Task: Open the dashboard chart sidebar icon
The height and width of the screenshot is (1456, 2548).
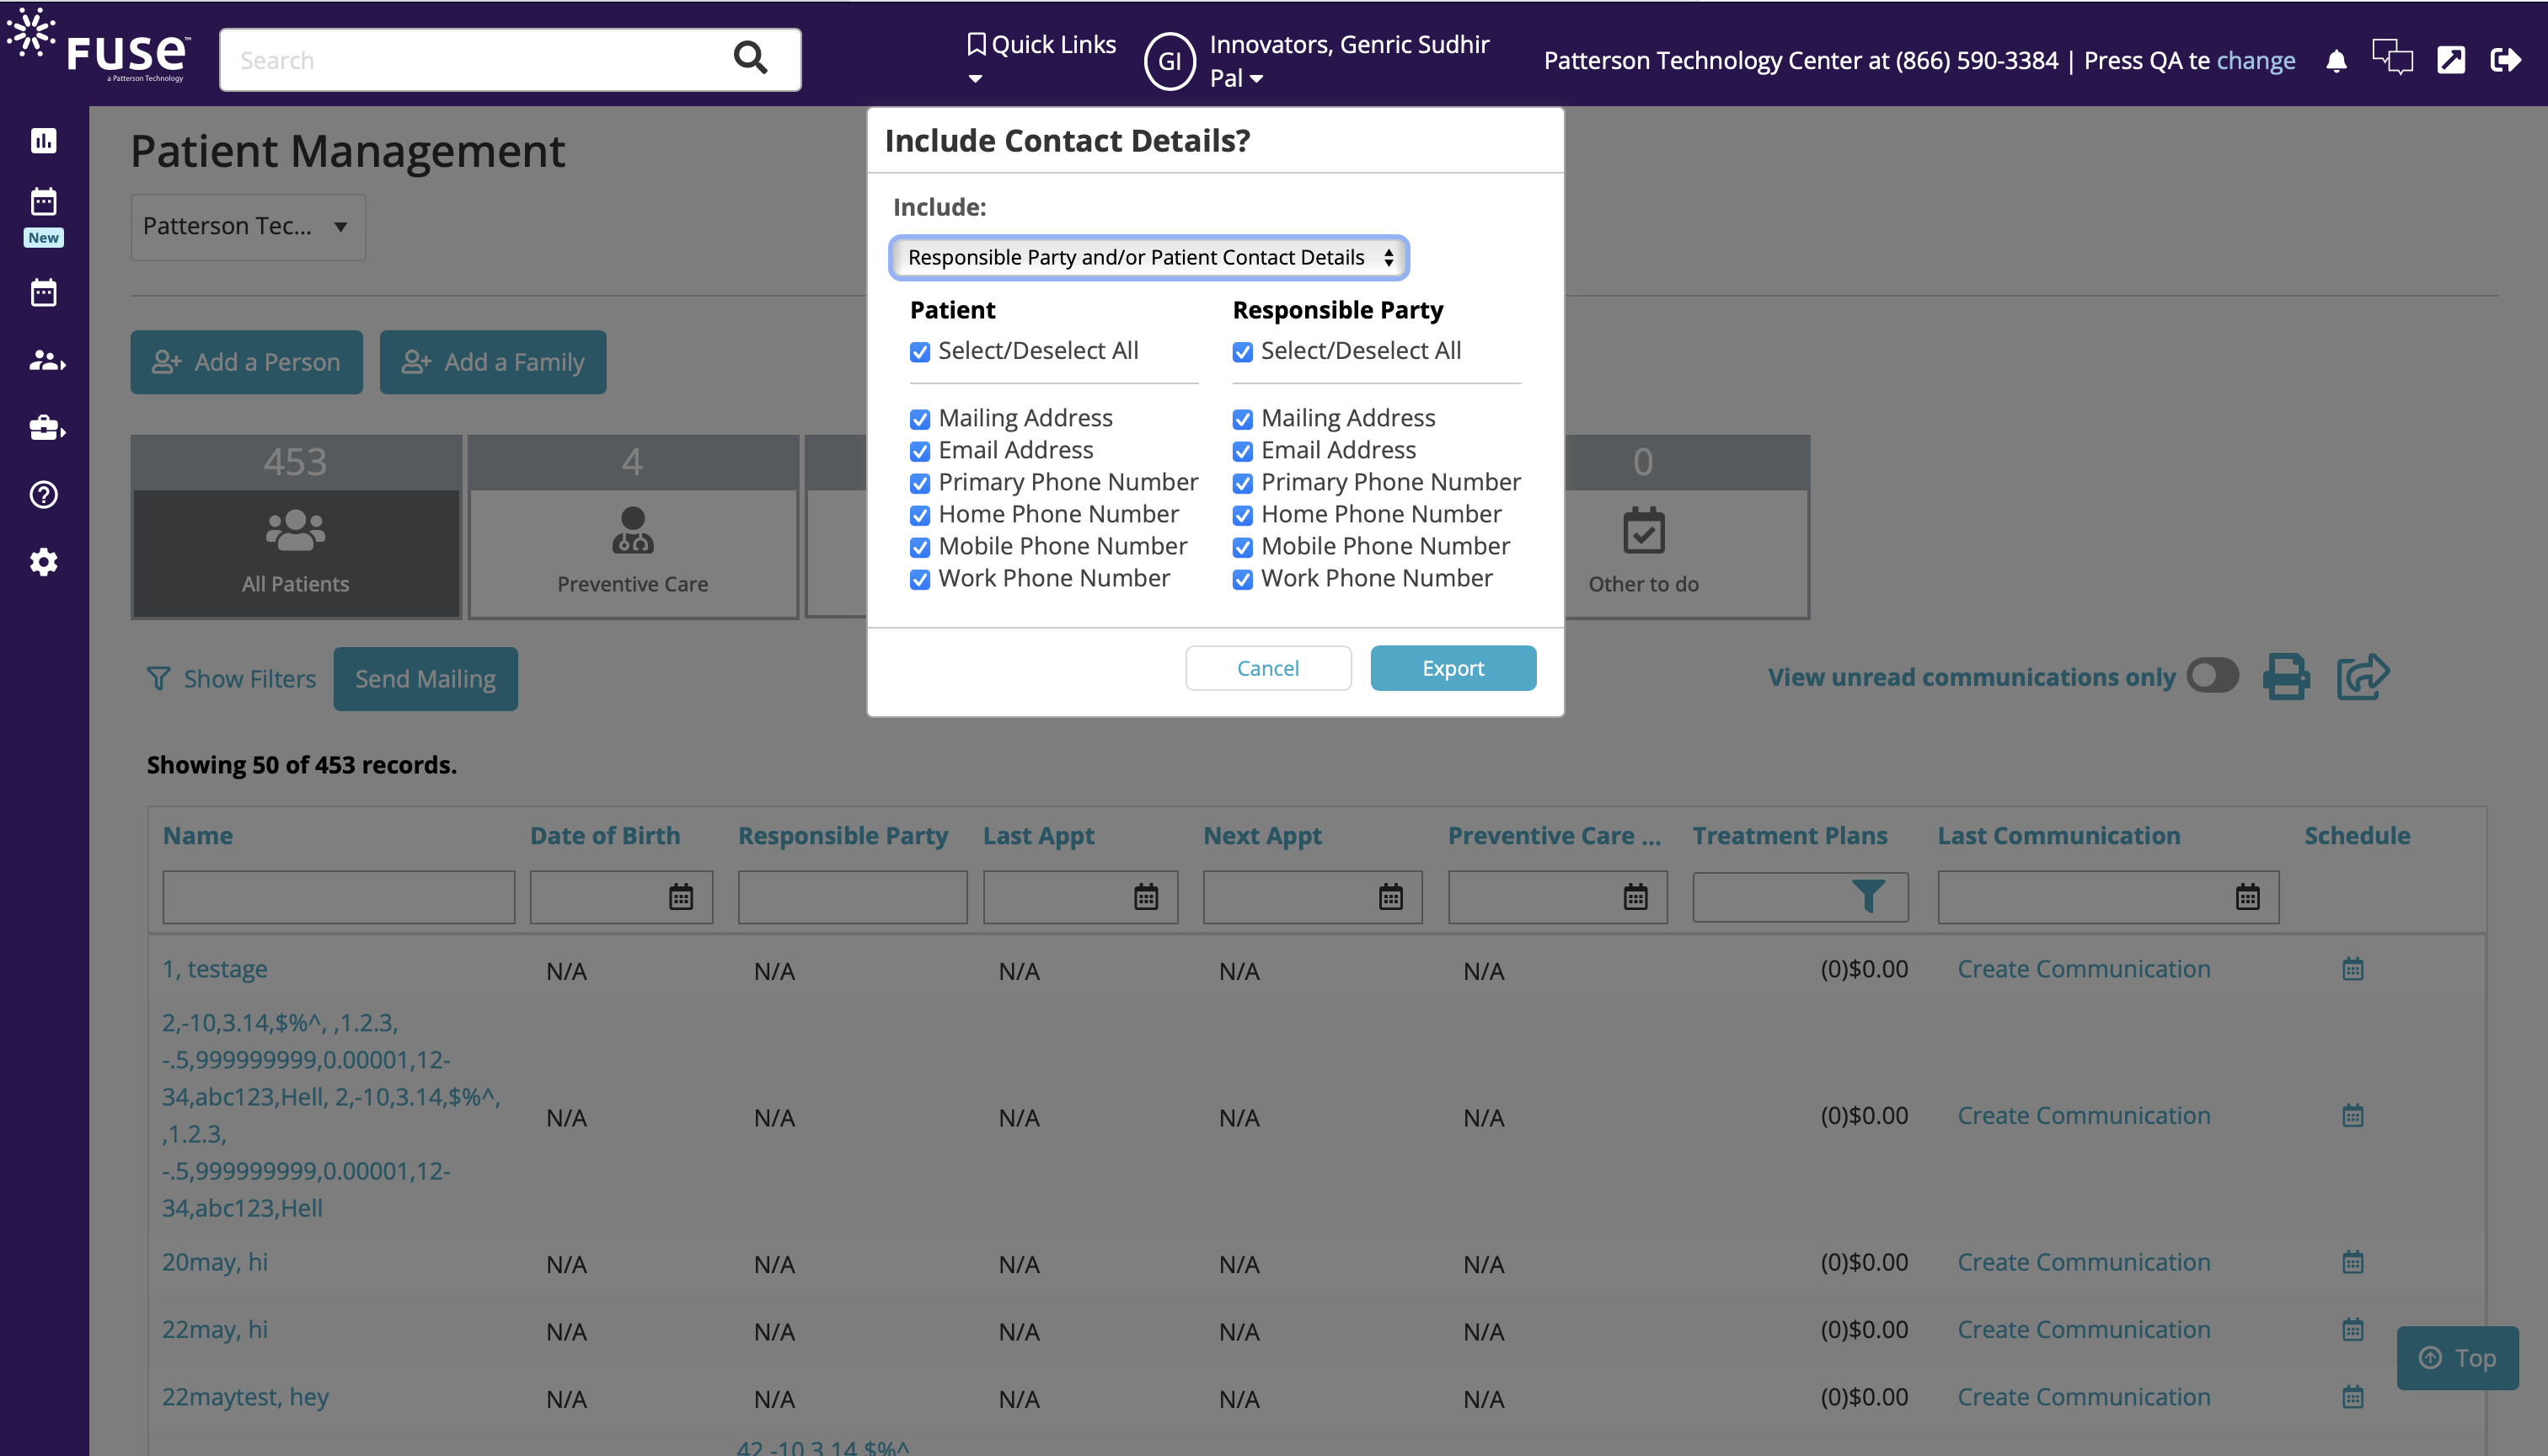Action: [43, 140]
